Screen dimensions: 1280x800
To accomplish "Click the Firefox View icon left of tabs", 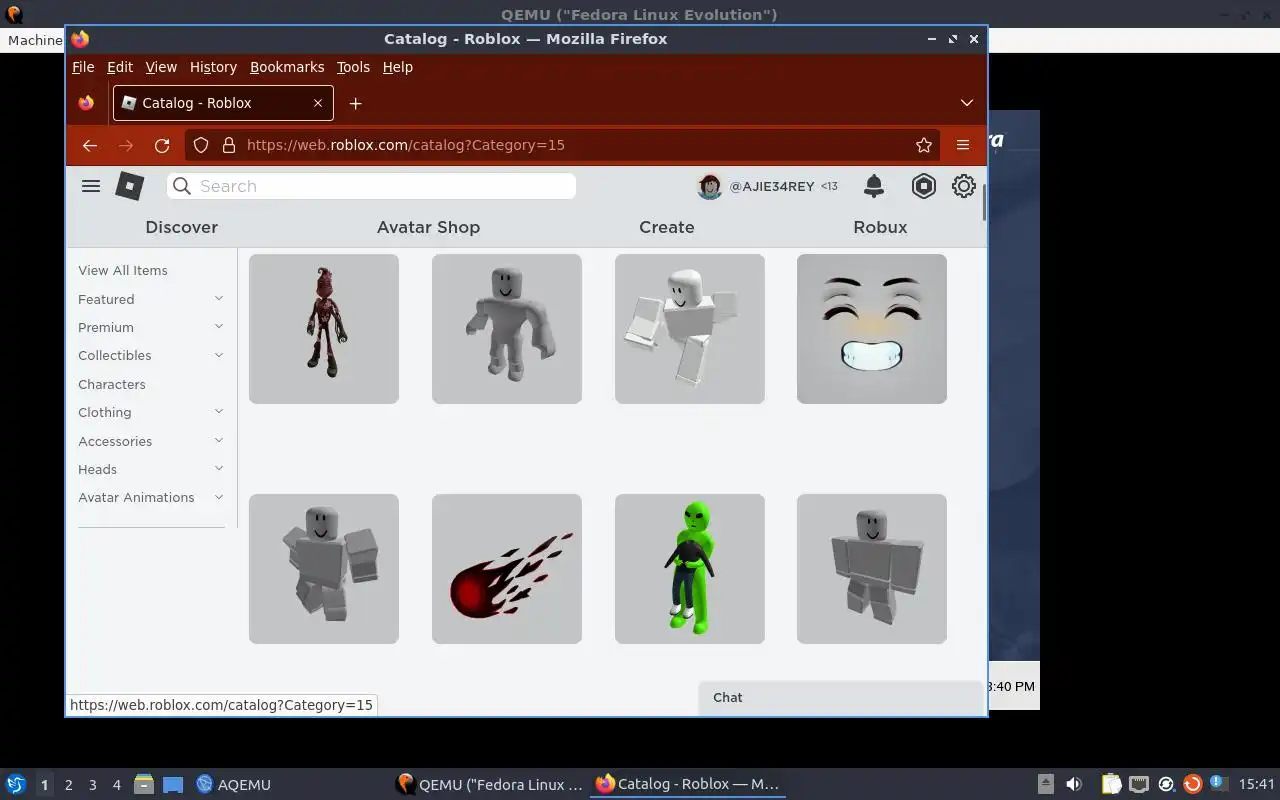I will [x=86, y=103].
